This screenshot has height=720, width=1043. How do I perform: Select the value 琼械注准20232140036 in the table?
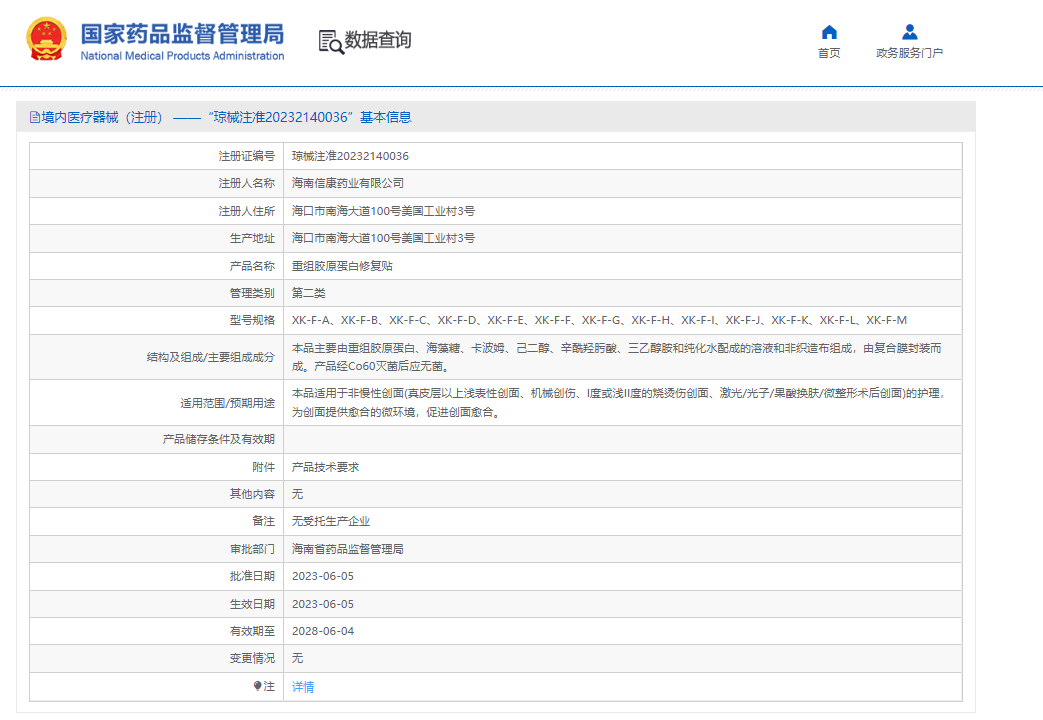pyautogui.click(x=350, y=156)
